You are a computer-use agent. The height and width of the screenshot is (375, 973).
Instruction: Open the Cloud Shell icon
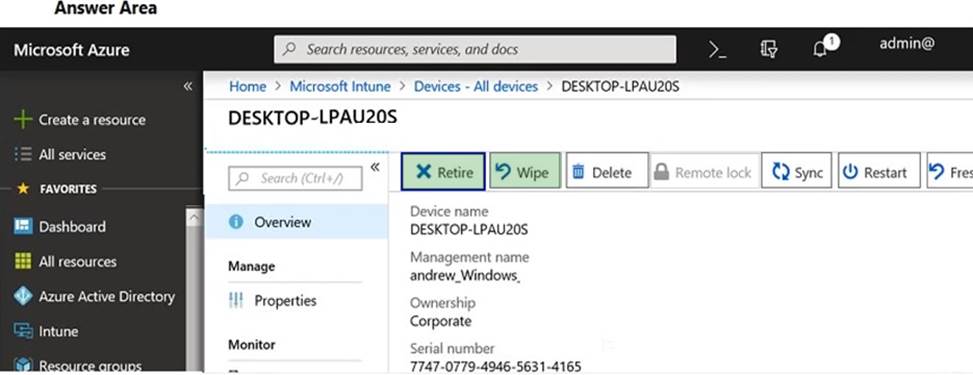[717, 50]
